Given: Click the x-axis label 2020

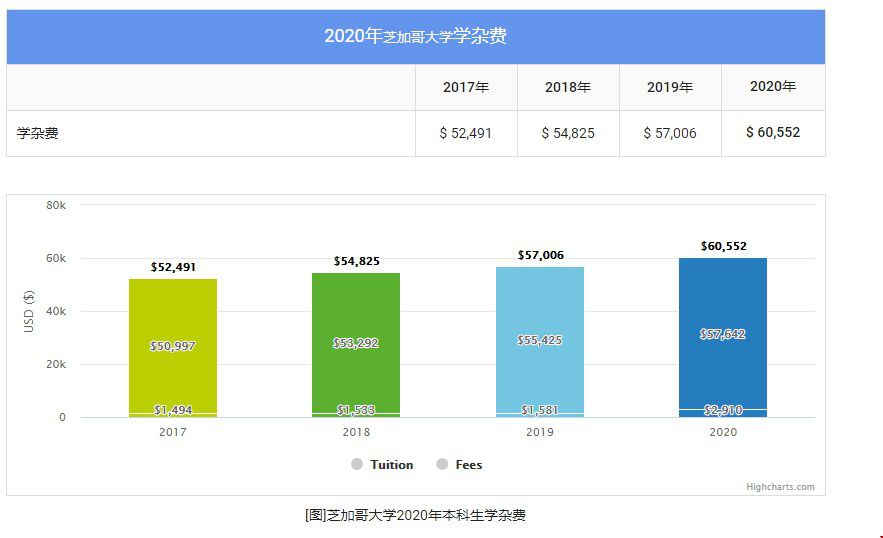Looking at the screenshot, I should point(723,432).
